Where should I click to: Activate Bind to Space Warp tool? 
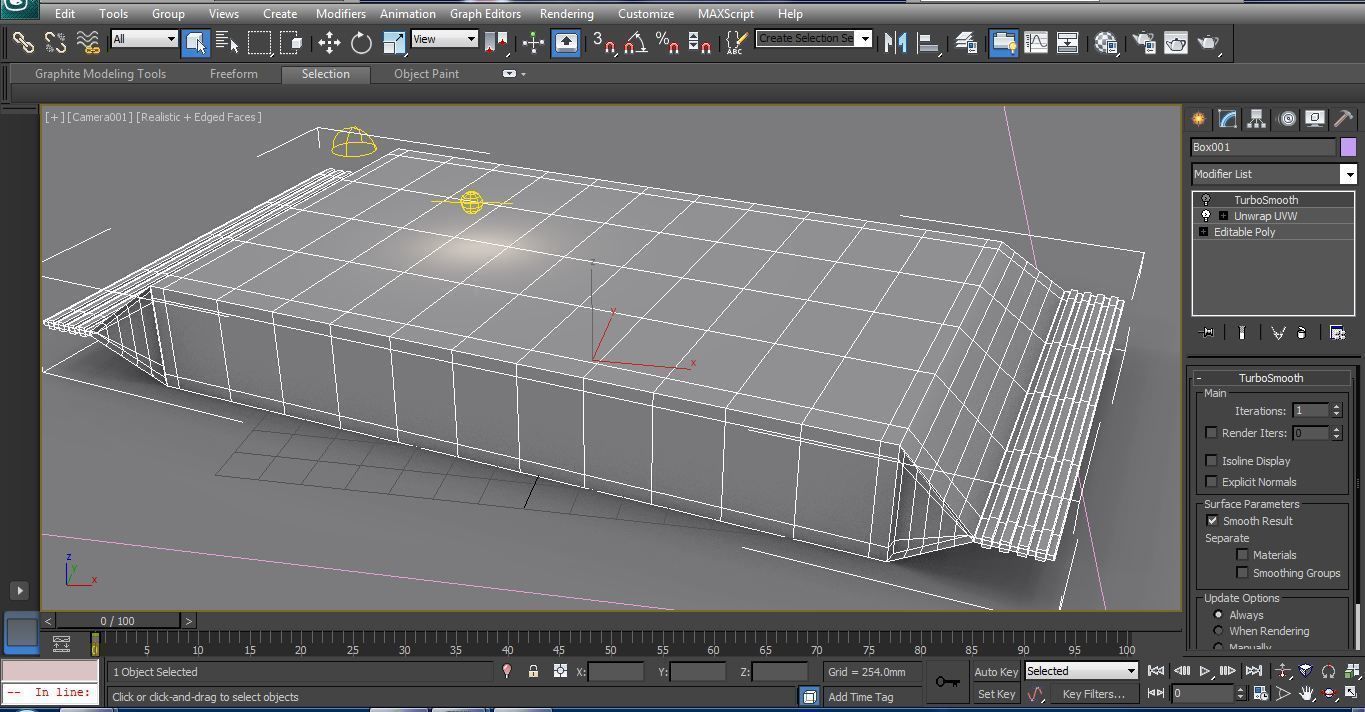[88, 42]
